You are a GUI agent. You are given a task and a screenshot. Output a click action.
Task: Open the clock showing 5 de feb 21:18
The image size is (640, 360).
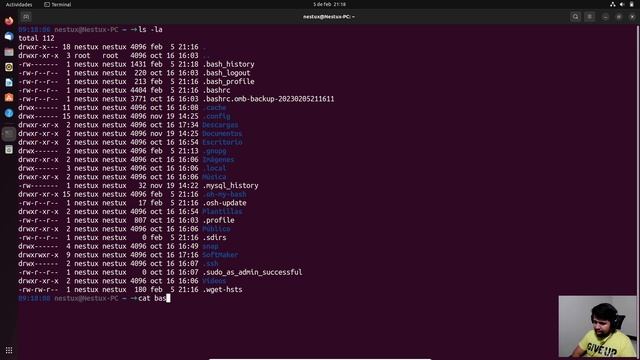329,4
